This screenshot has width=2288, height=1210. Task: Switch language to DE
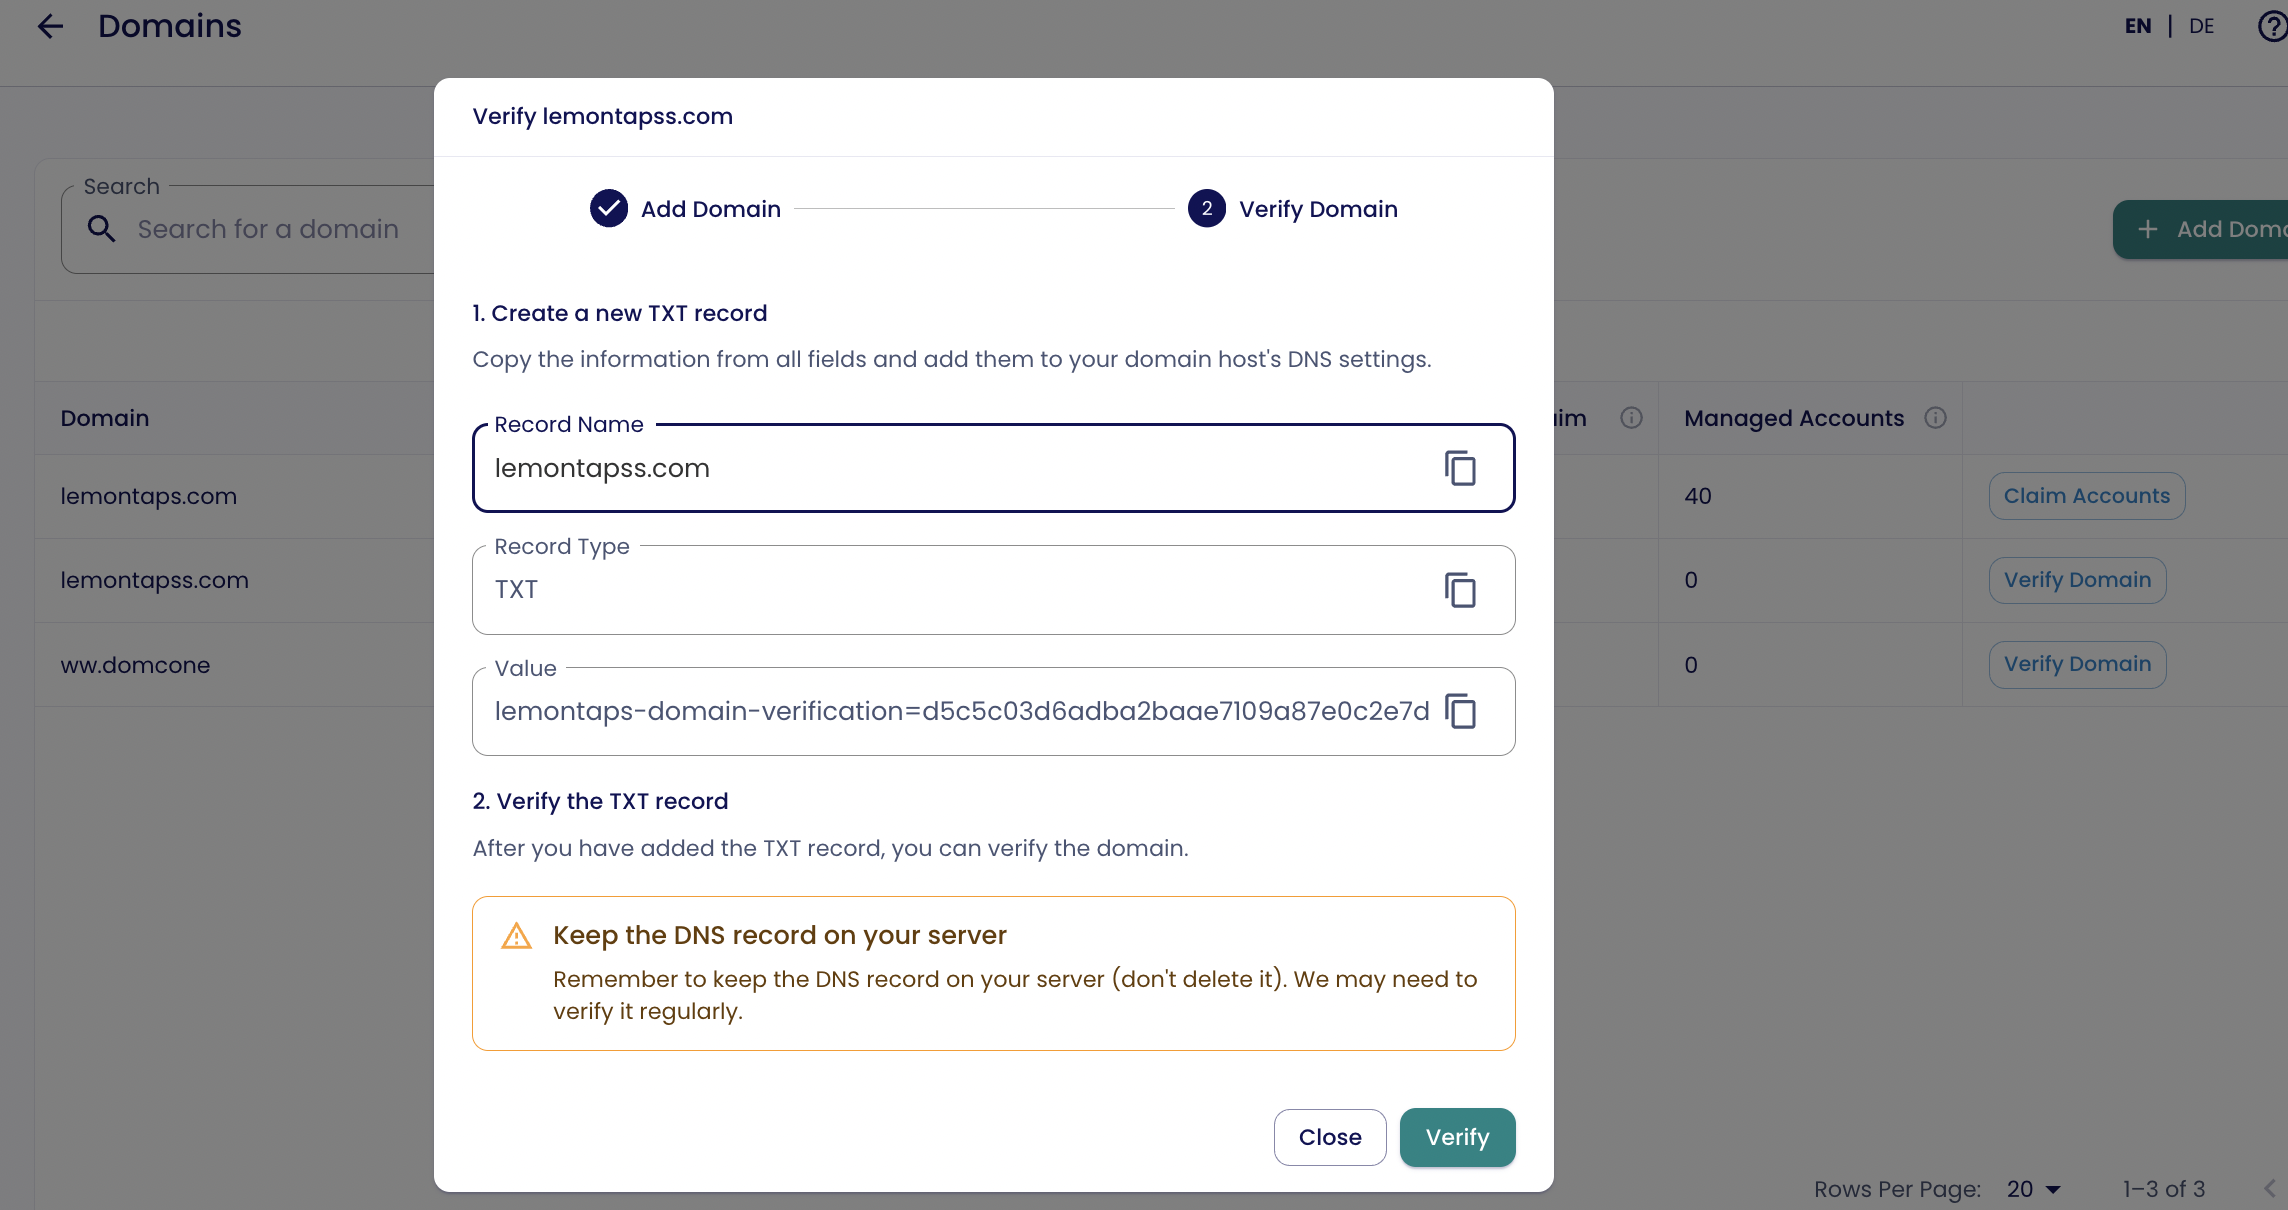point(2201,26)
